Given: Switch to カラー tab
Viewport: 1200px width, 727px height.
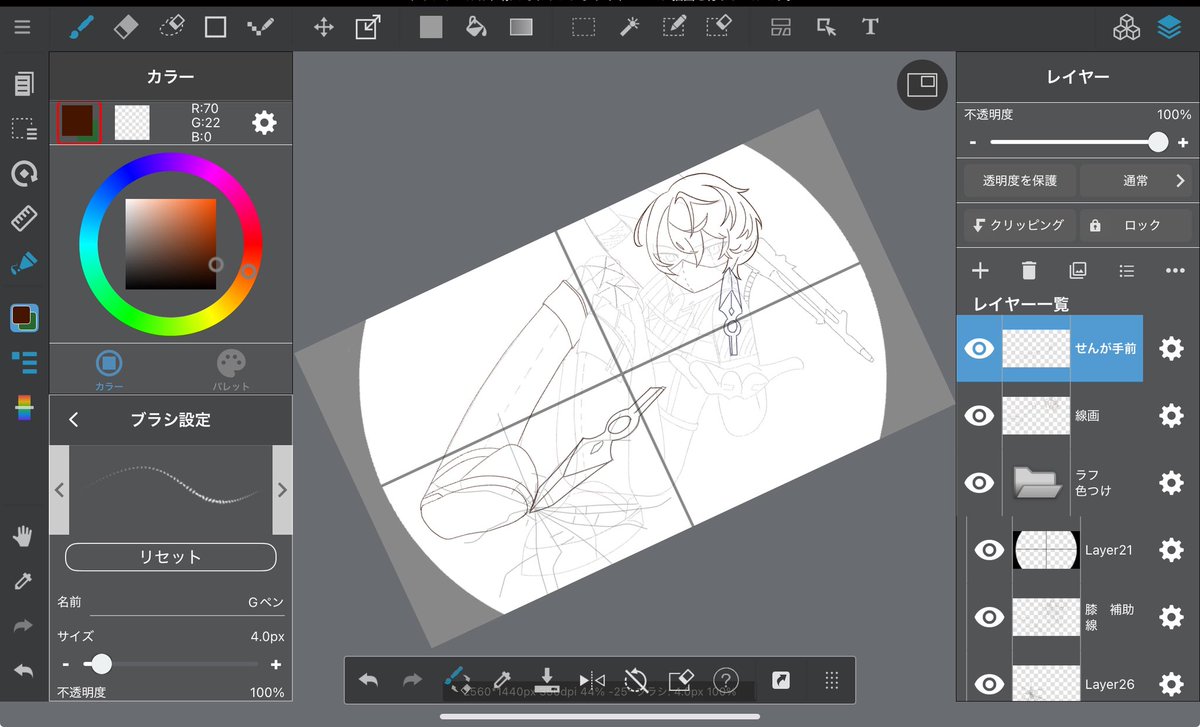Looking at the screenshot, I should [x=109, y=369].
